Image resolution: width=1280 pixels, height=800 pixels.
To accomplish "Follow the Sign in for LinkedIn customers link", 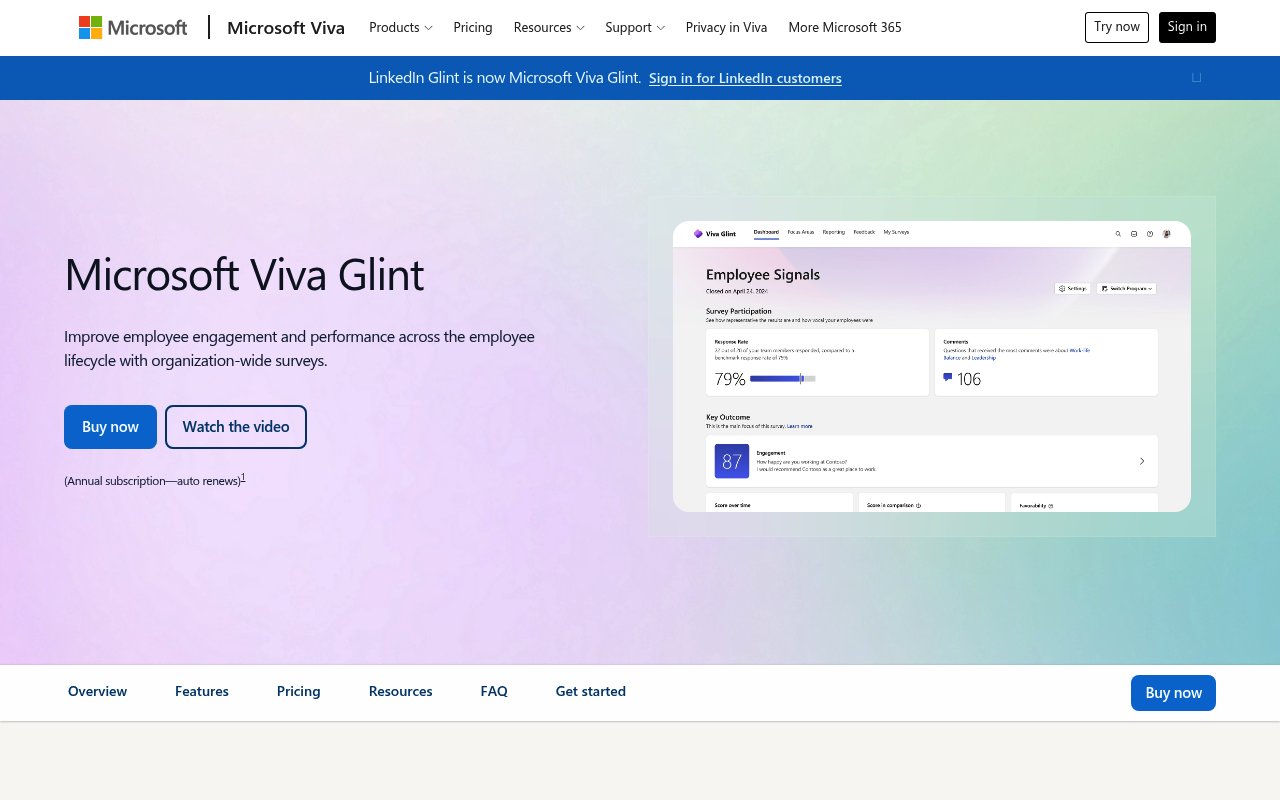I will 745,78.
